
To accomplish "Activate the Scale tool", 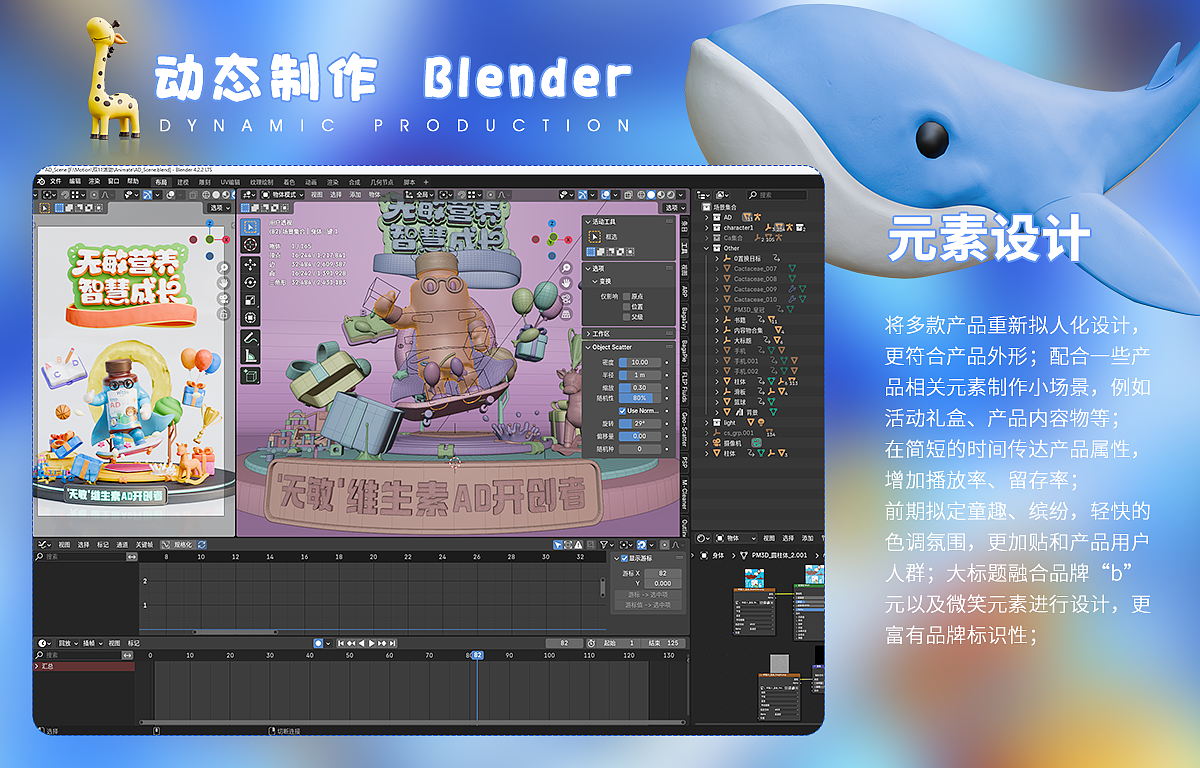I will pos(250,299).
